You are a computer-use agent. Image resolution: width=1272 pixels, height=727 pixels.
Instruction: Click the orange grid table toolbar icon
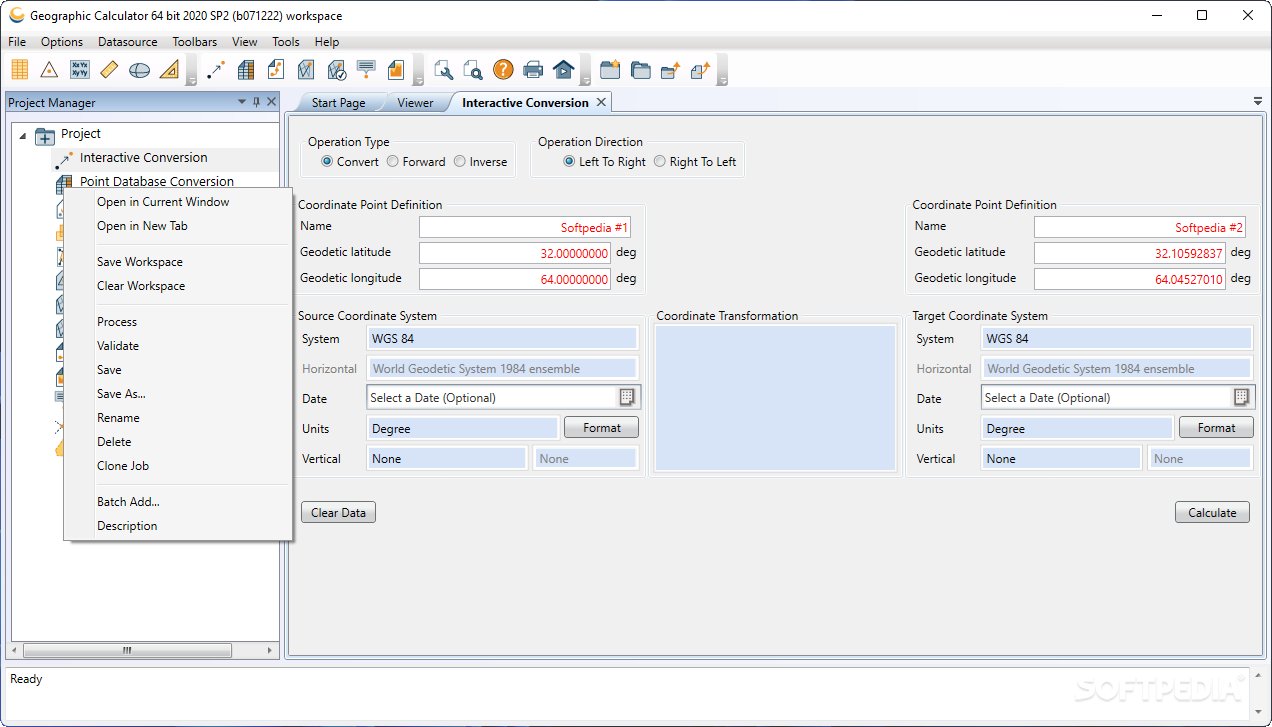(x=20, y=69)
